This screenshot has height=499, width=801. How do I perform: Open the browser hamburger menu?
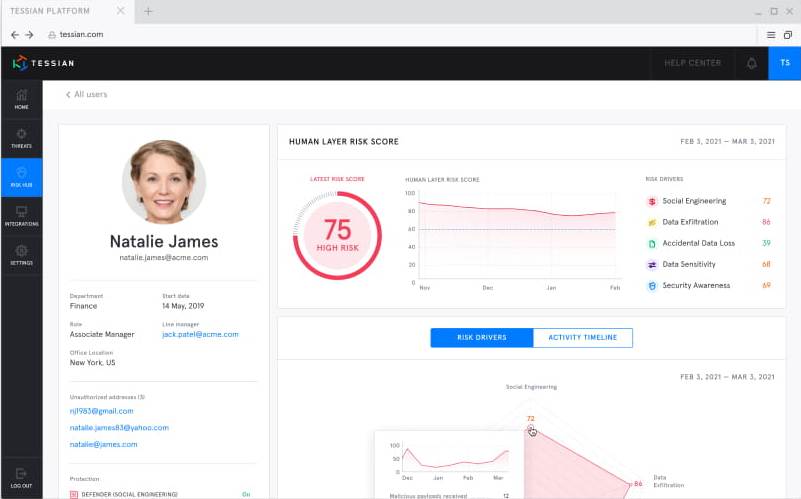pyautogui.click(x=771, y=34)
